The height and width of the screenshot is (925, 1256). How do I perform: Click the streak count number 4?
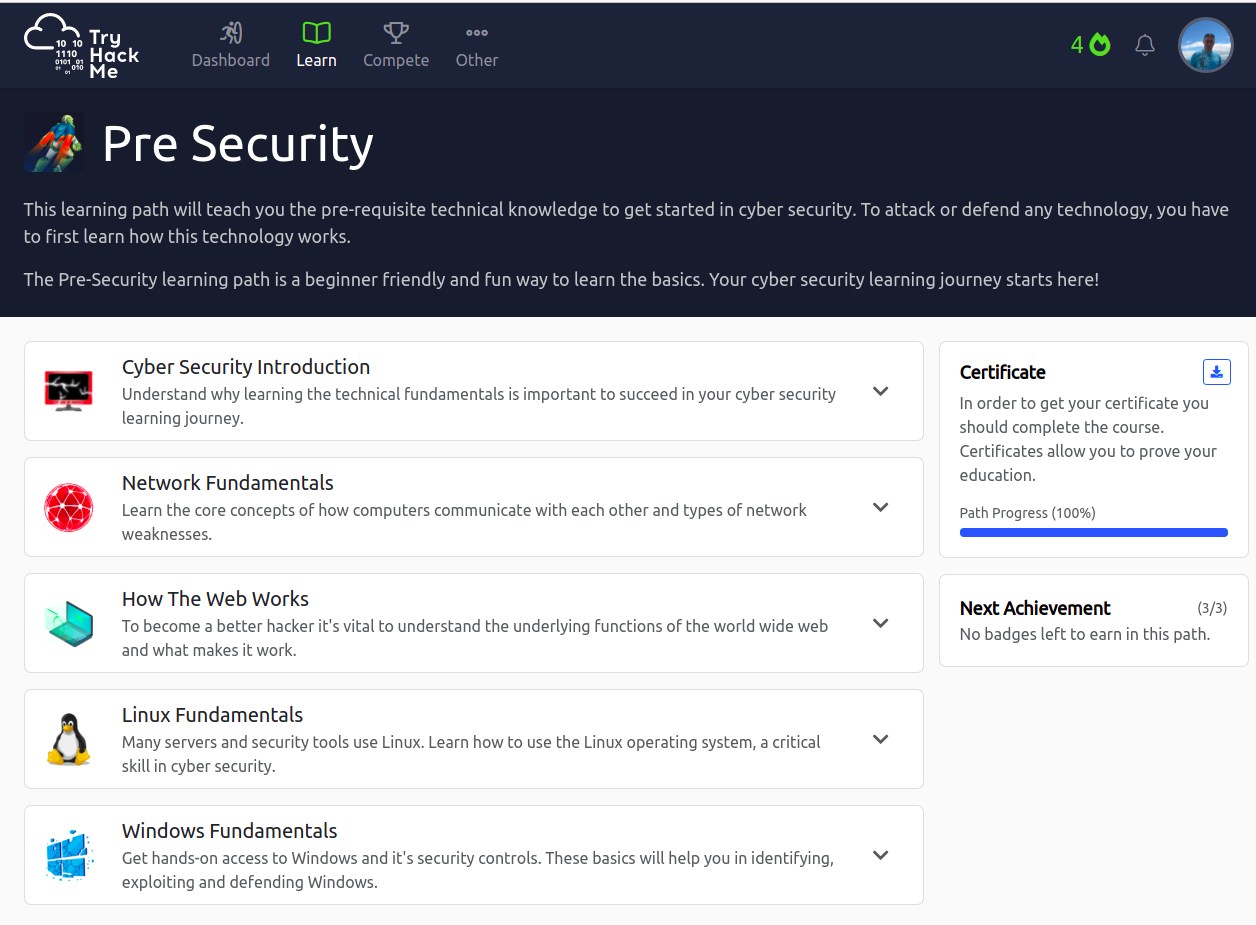[1077, 45]
